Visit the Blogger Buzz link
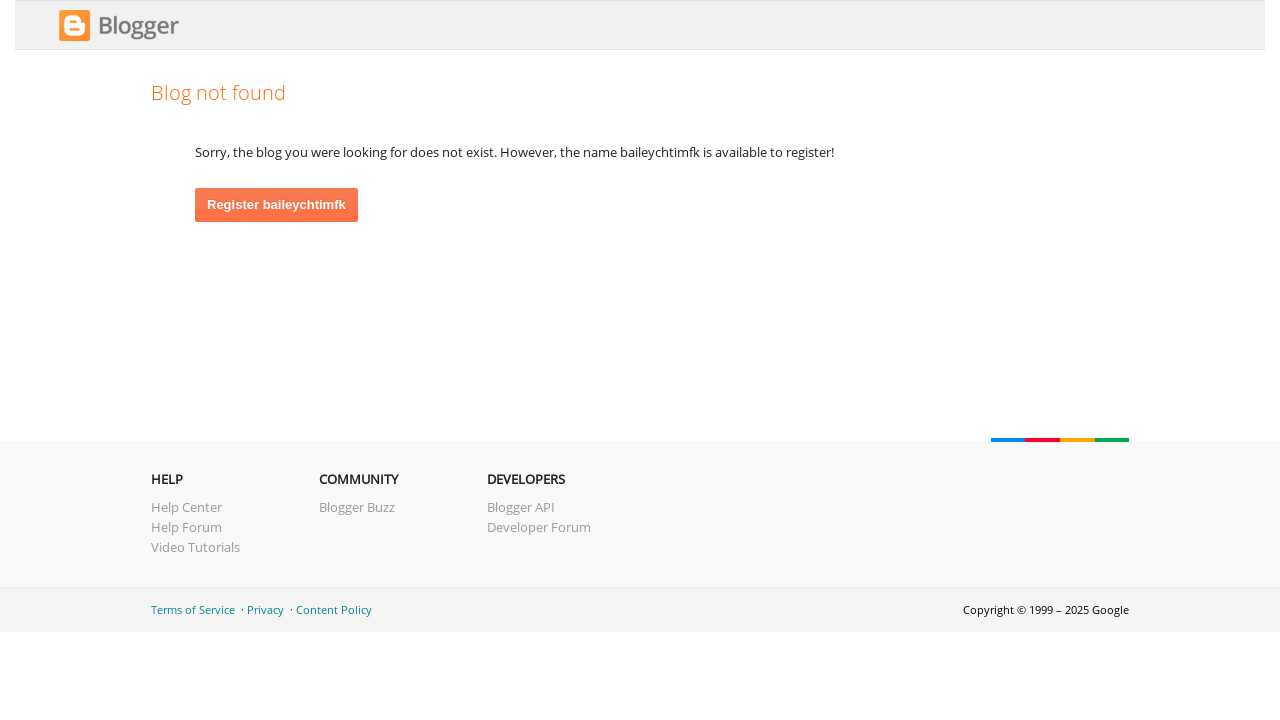This screenshot has height=720, width=1280. [x=357, y=507]
